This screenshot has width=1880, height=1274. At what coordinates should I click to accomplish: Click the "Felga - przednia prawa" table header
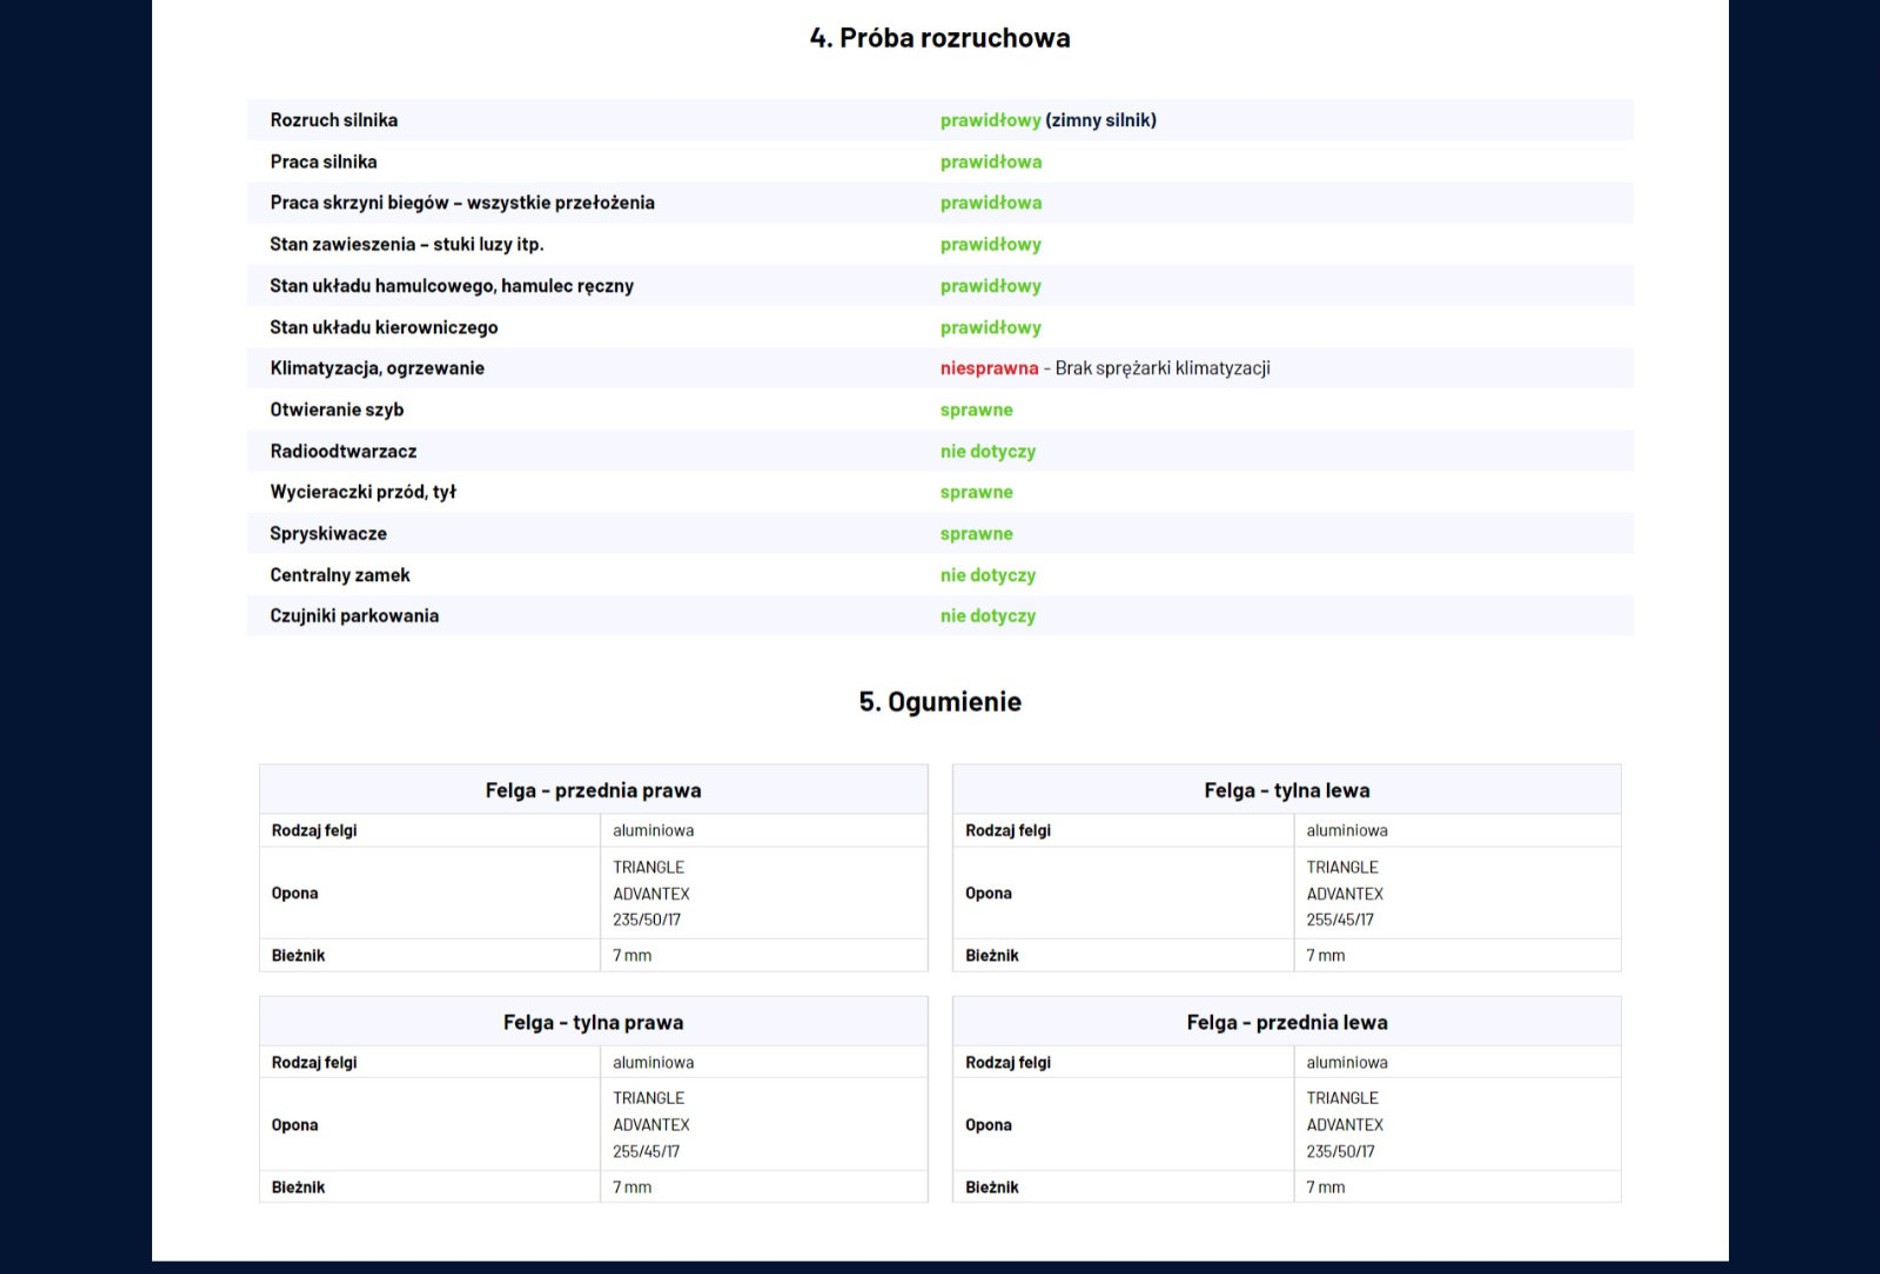[x=593, y=791]
